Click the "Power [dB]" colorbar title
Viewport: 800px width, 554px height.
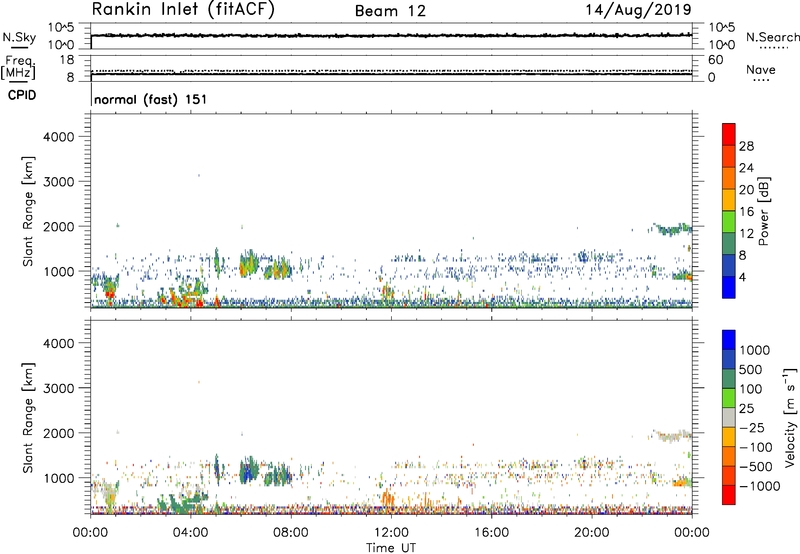tap(764, 211)
